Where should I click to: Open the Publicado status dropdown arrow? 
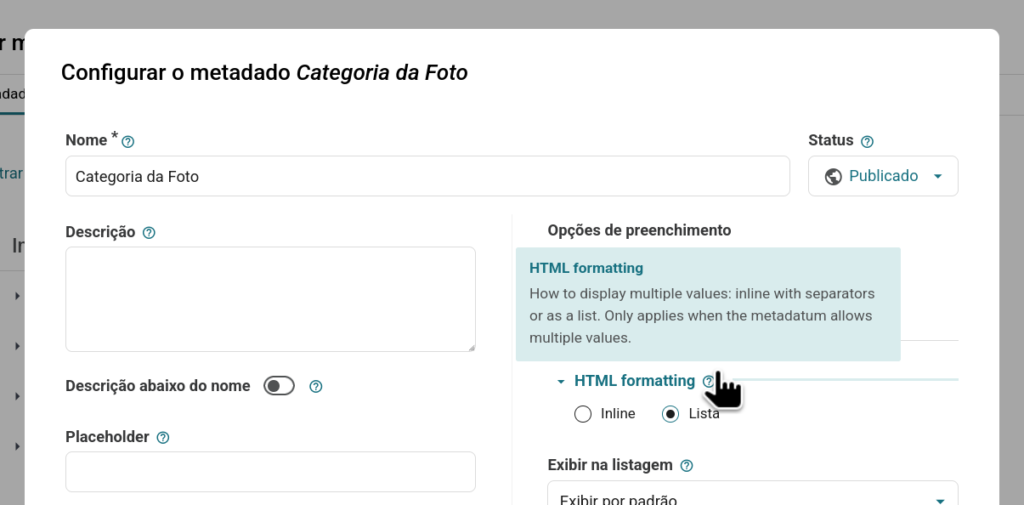pyautogui.click(x=937, y=176)
